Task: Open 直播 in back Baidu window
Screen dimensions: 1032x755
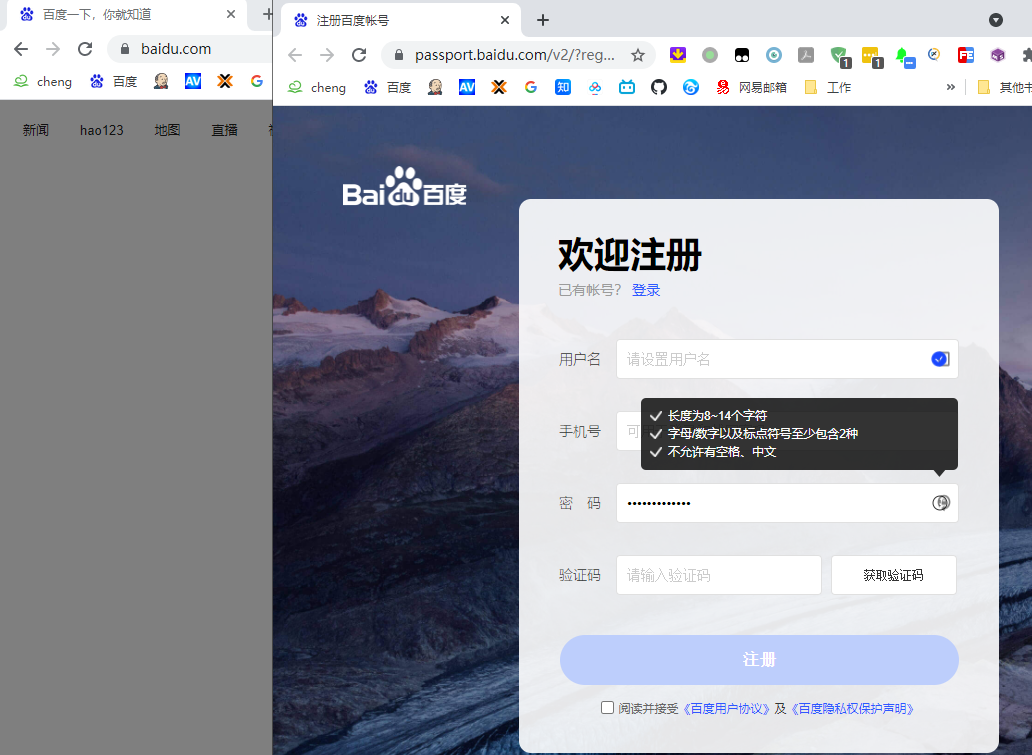Action: tap(224, 130)
